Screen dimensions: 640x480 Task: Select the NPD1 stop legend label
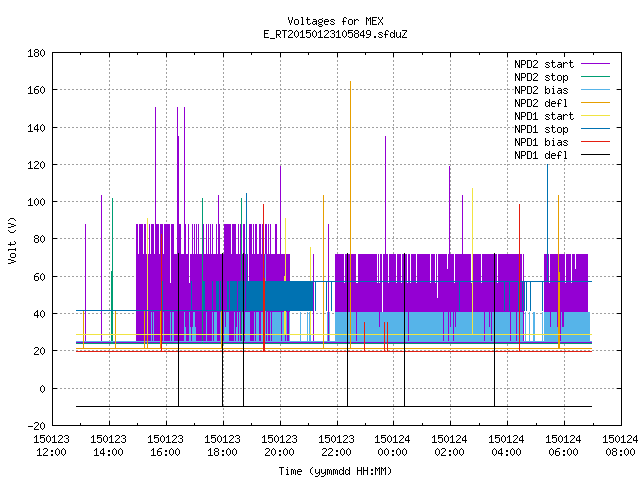click(x=541, y=129)
